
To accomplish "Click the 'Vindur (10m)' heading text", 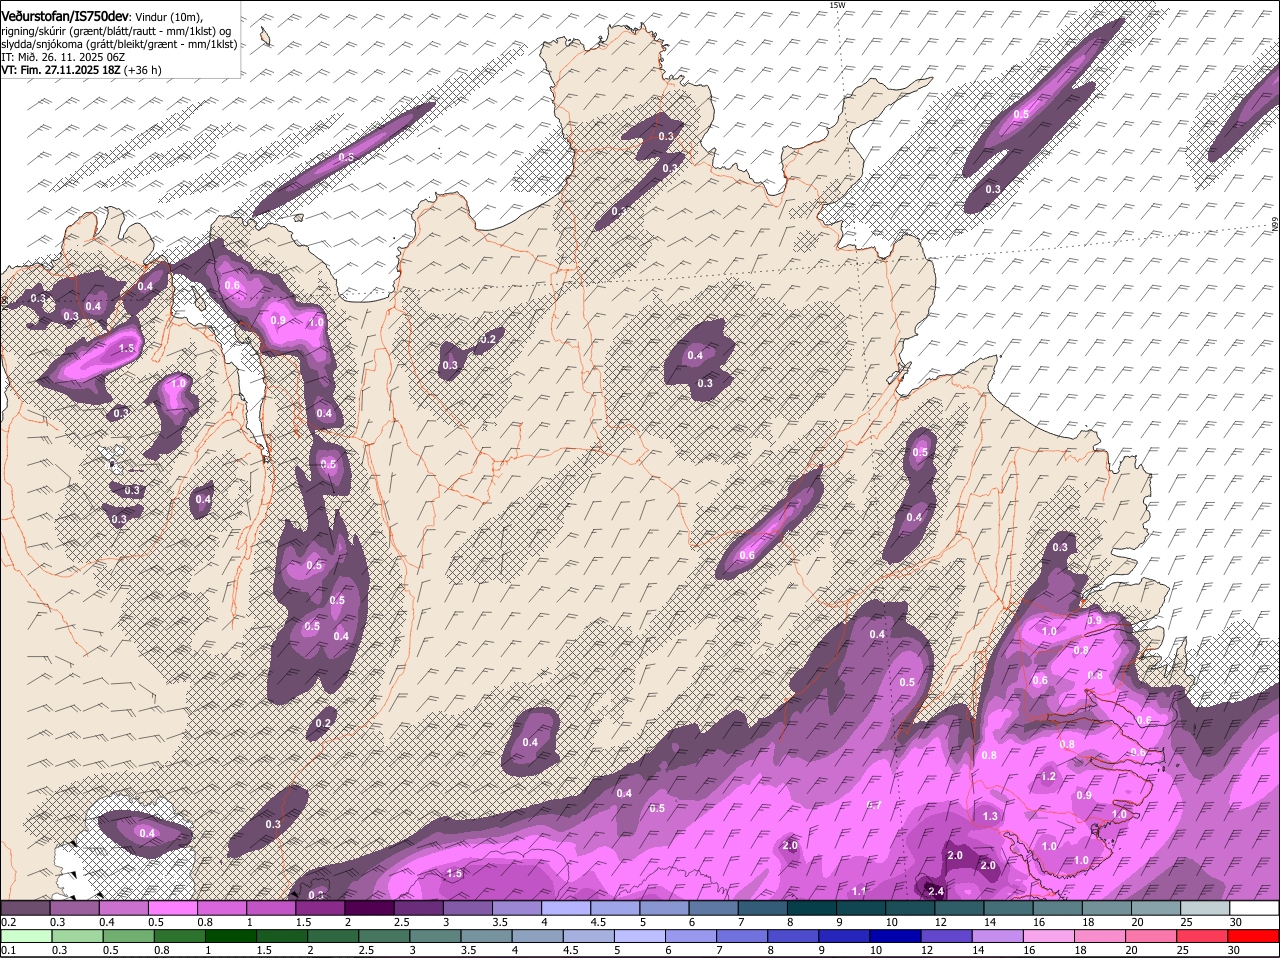I will point(169,16).
